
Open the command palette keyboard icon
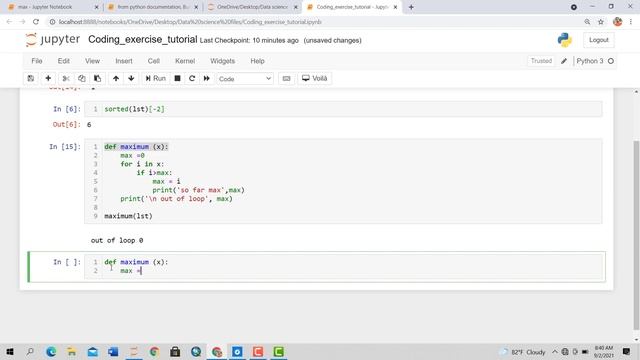[x=286, y=78]
